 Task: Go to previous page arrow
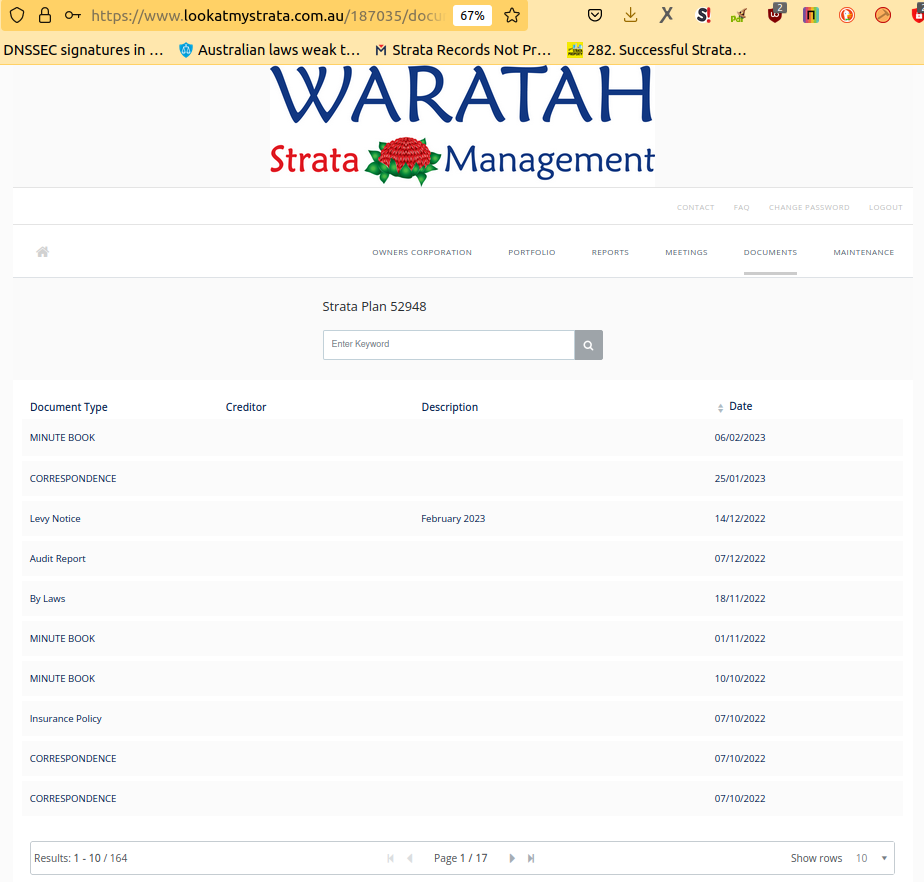click(x=410, y=858)
